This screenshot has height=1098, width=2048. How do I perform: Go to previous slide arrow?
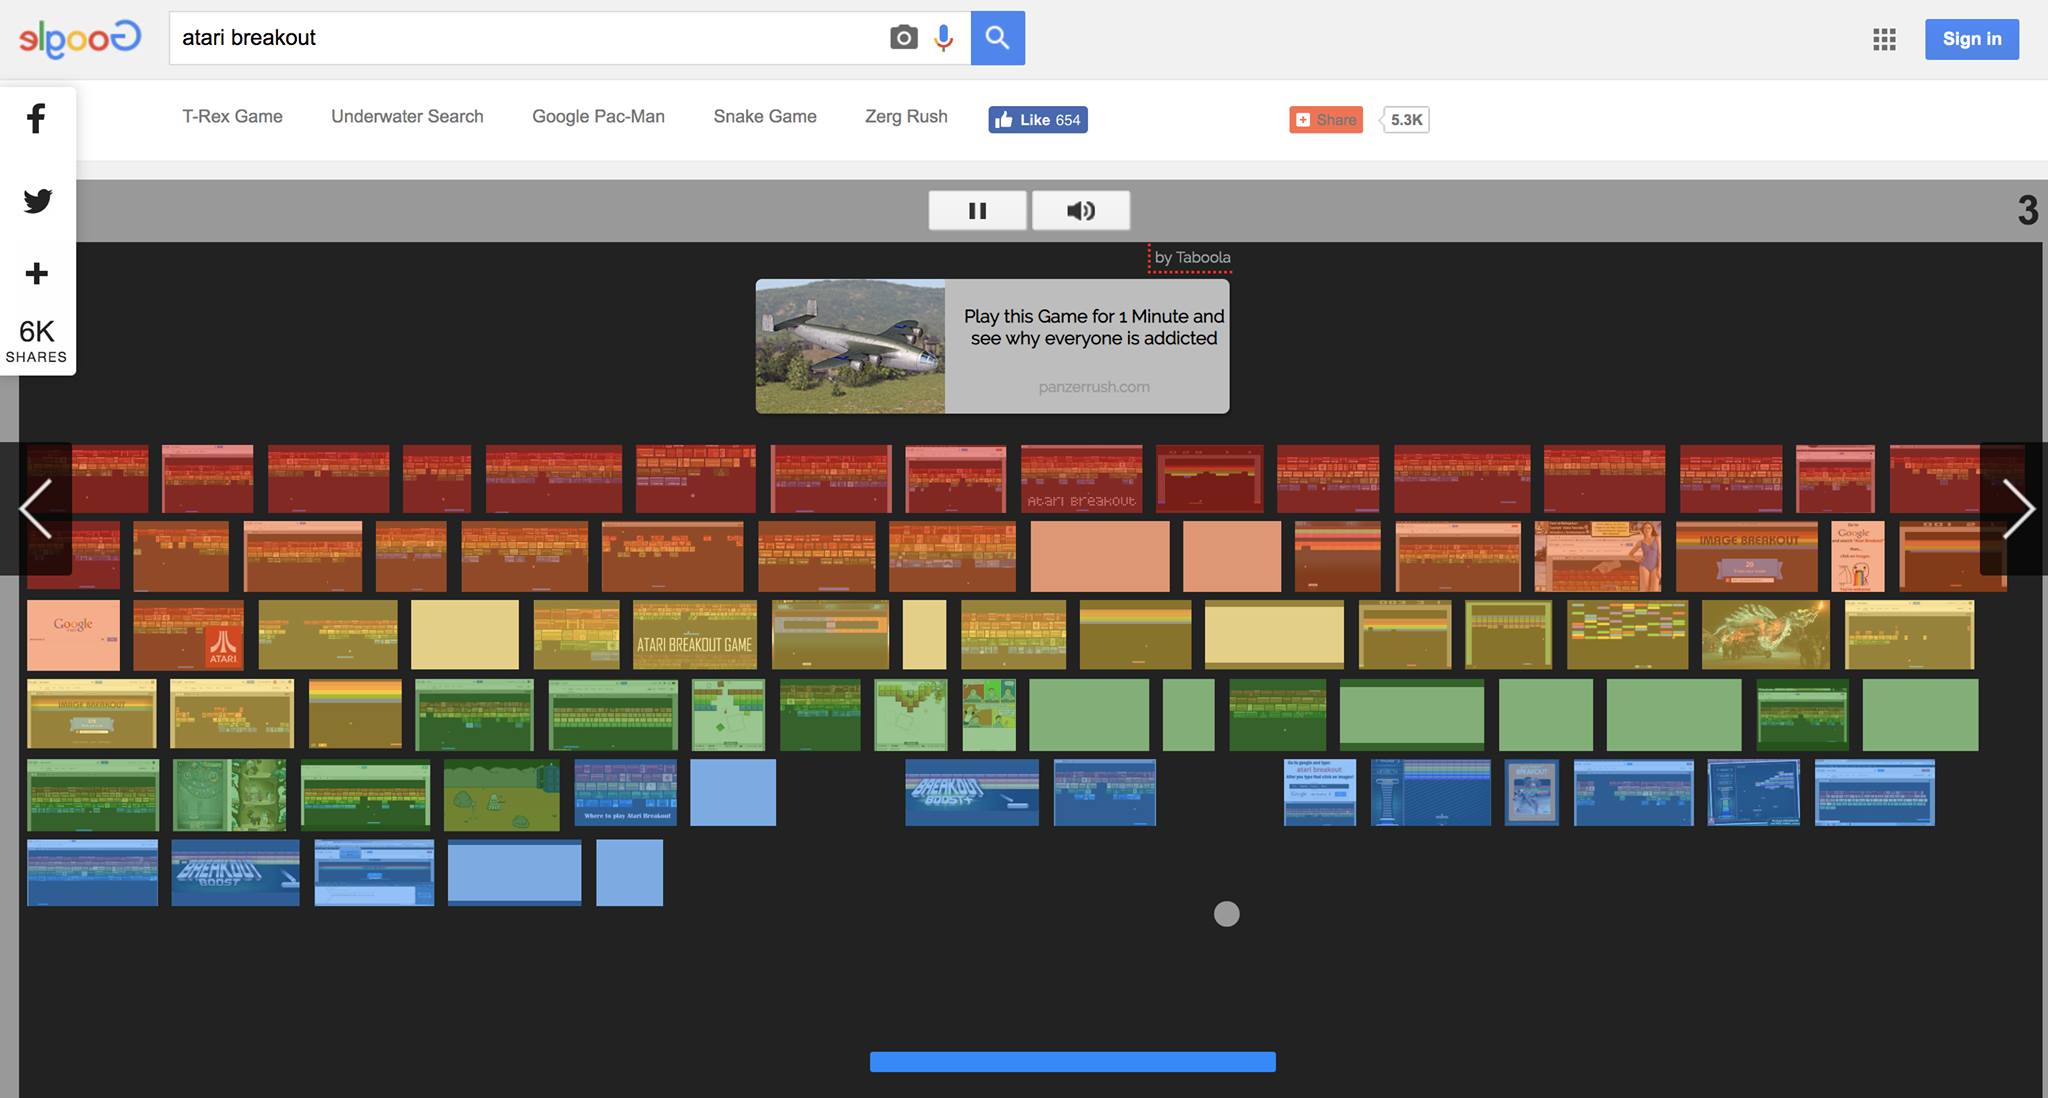(36, 508)
